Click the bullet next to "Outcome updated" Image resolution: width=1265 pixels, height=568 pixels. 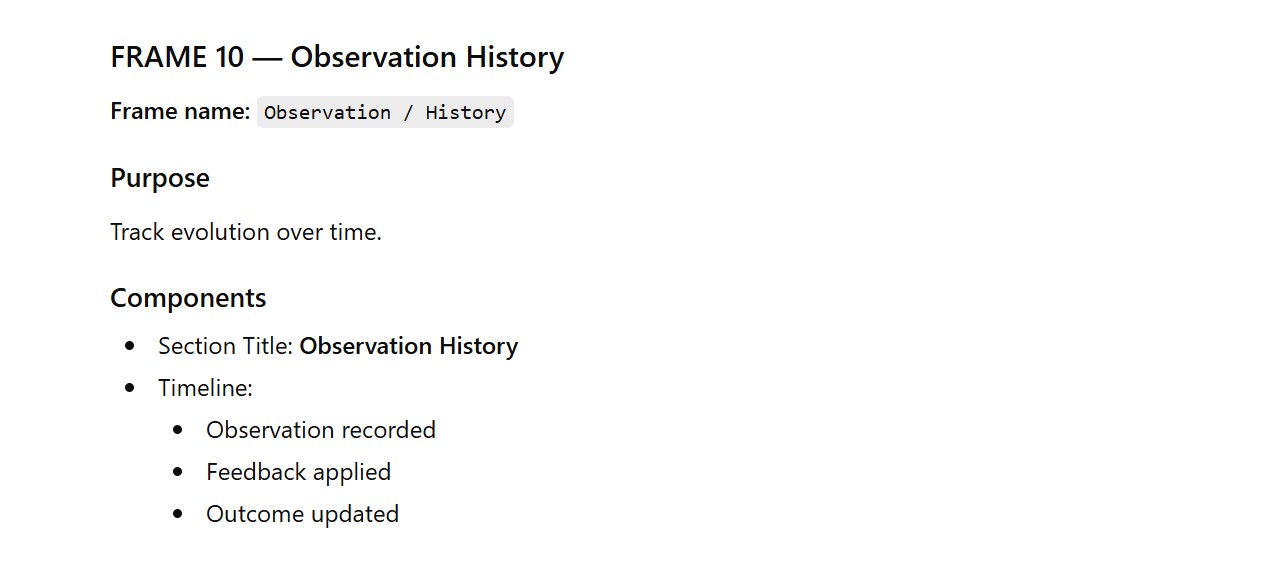[178, 514]
